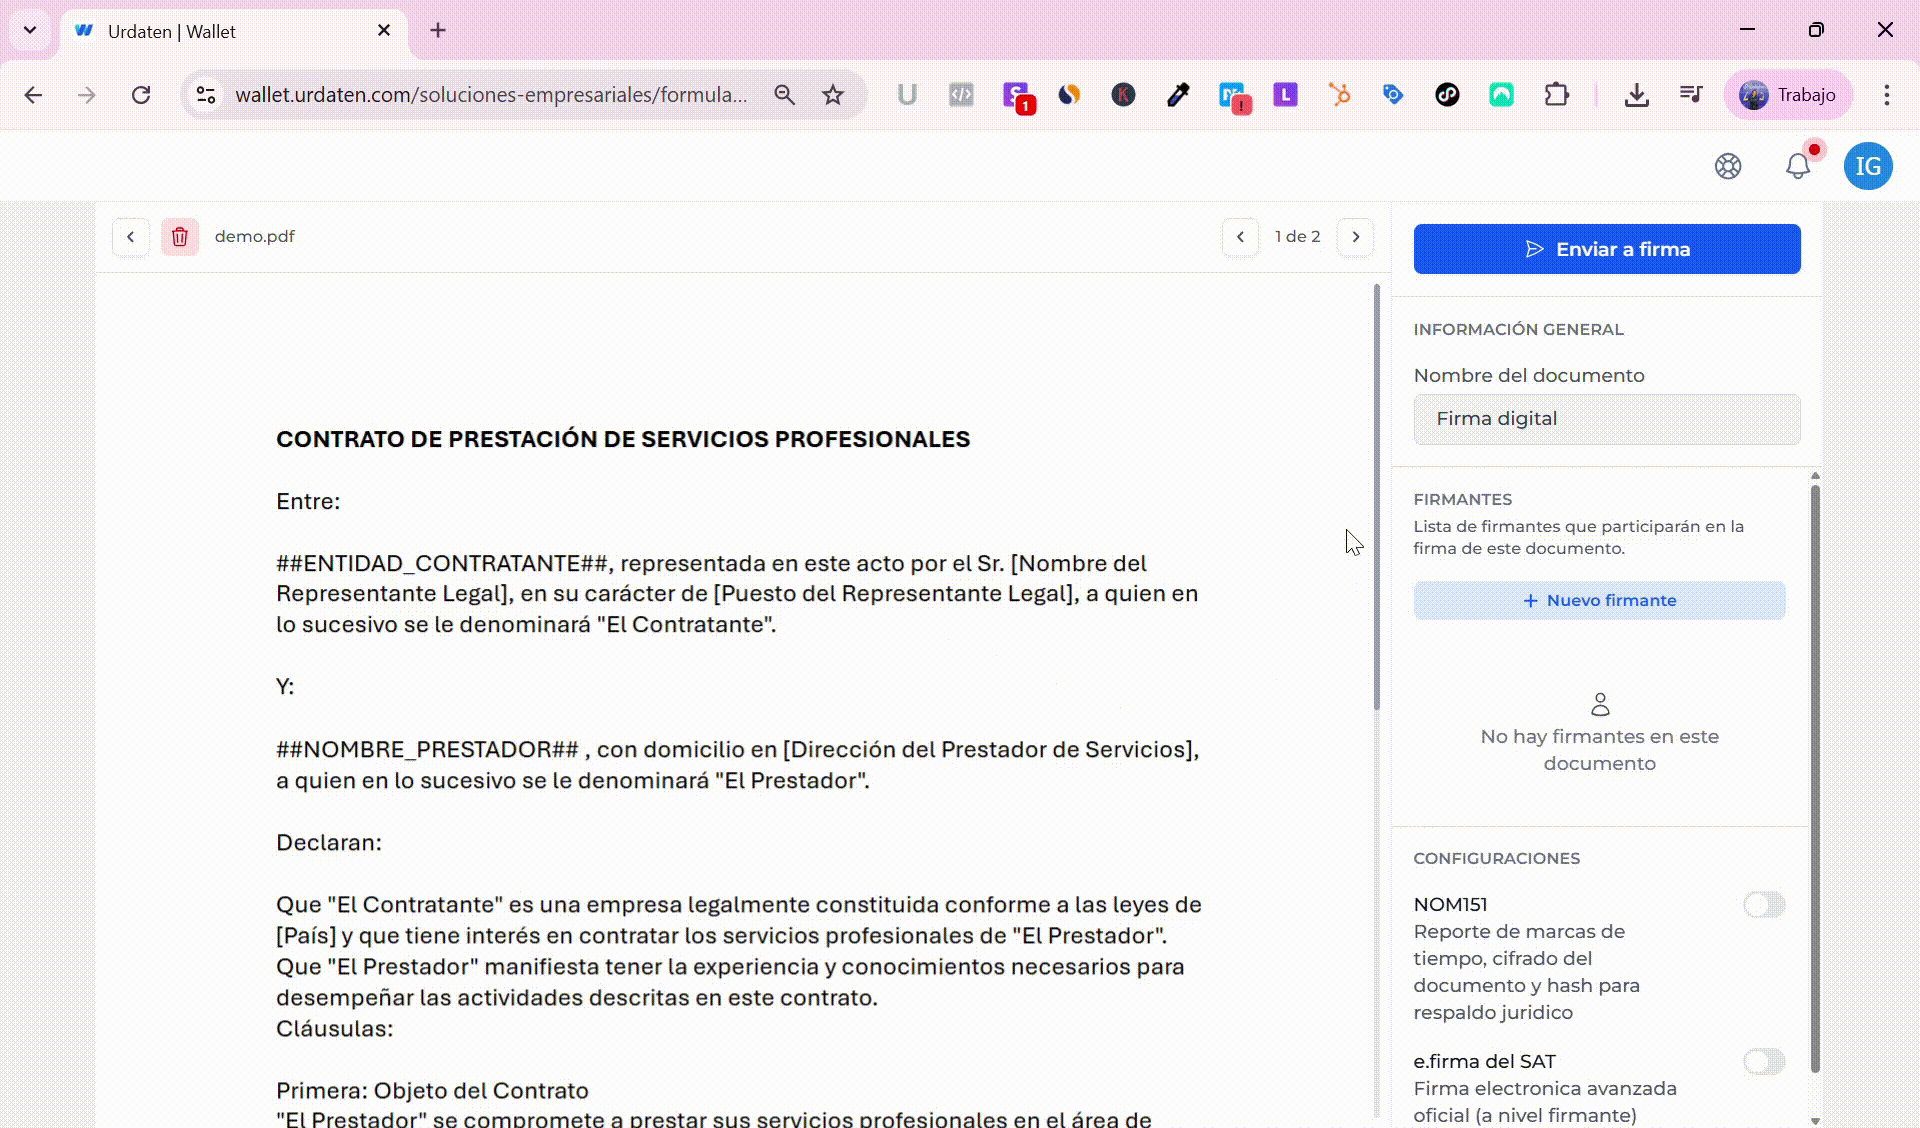1920x1128 pixels.
Task: Open the Chrome downloads icon
Action: point(1636,95)
